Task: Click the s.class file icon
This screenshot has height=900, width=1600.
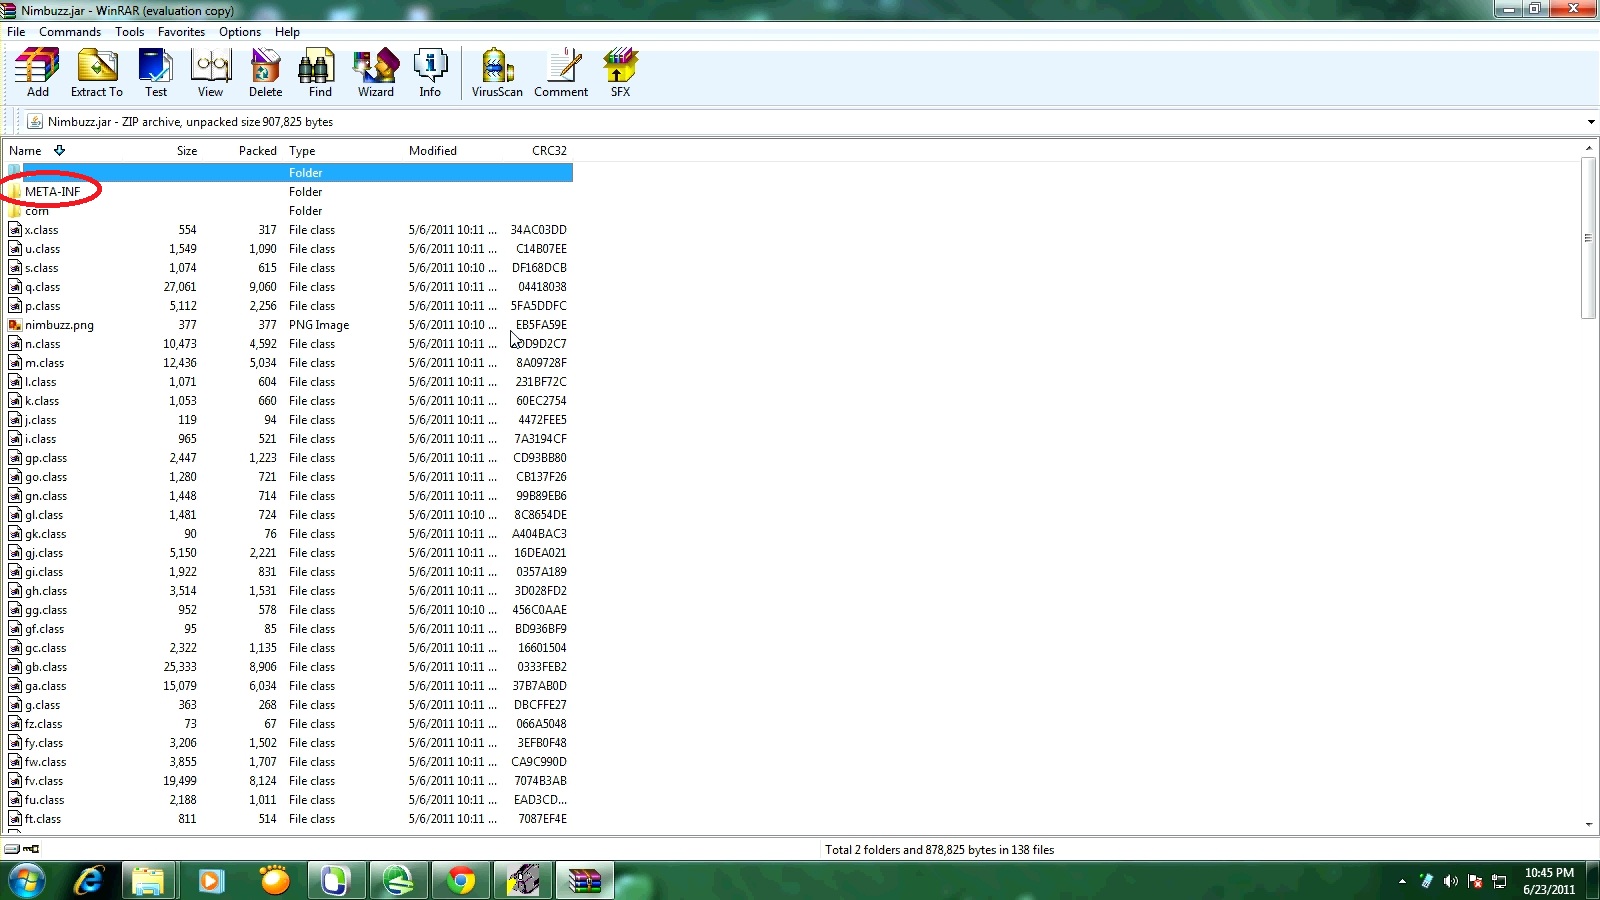Action: click(x=15, y=268)
